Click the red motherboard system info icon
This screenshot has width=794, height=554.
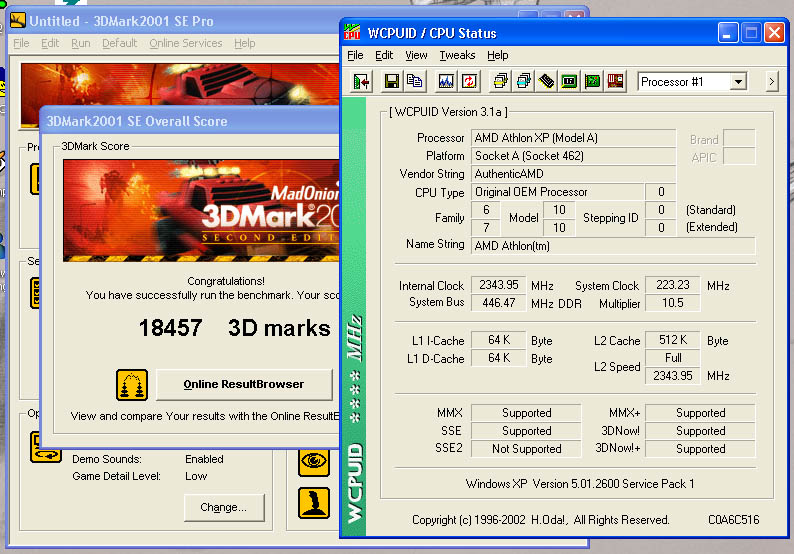615,82
